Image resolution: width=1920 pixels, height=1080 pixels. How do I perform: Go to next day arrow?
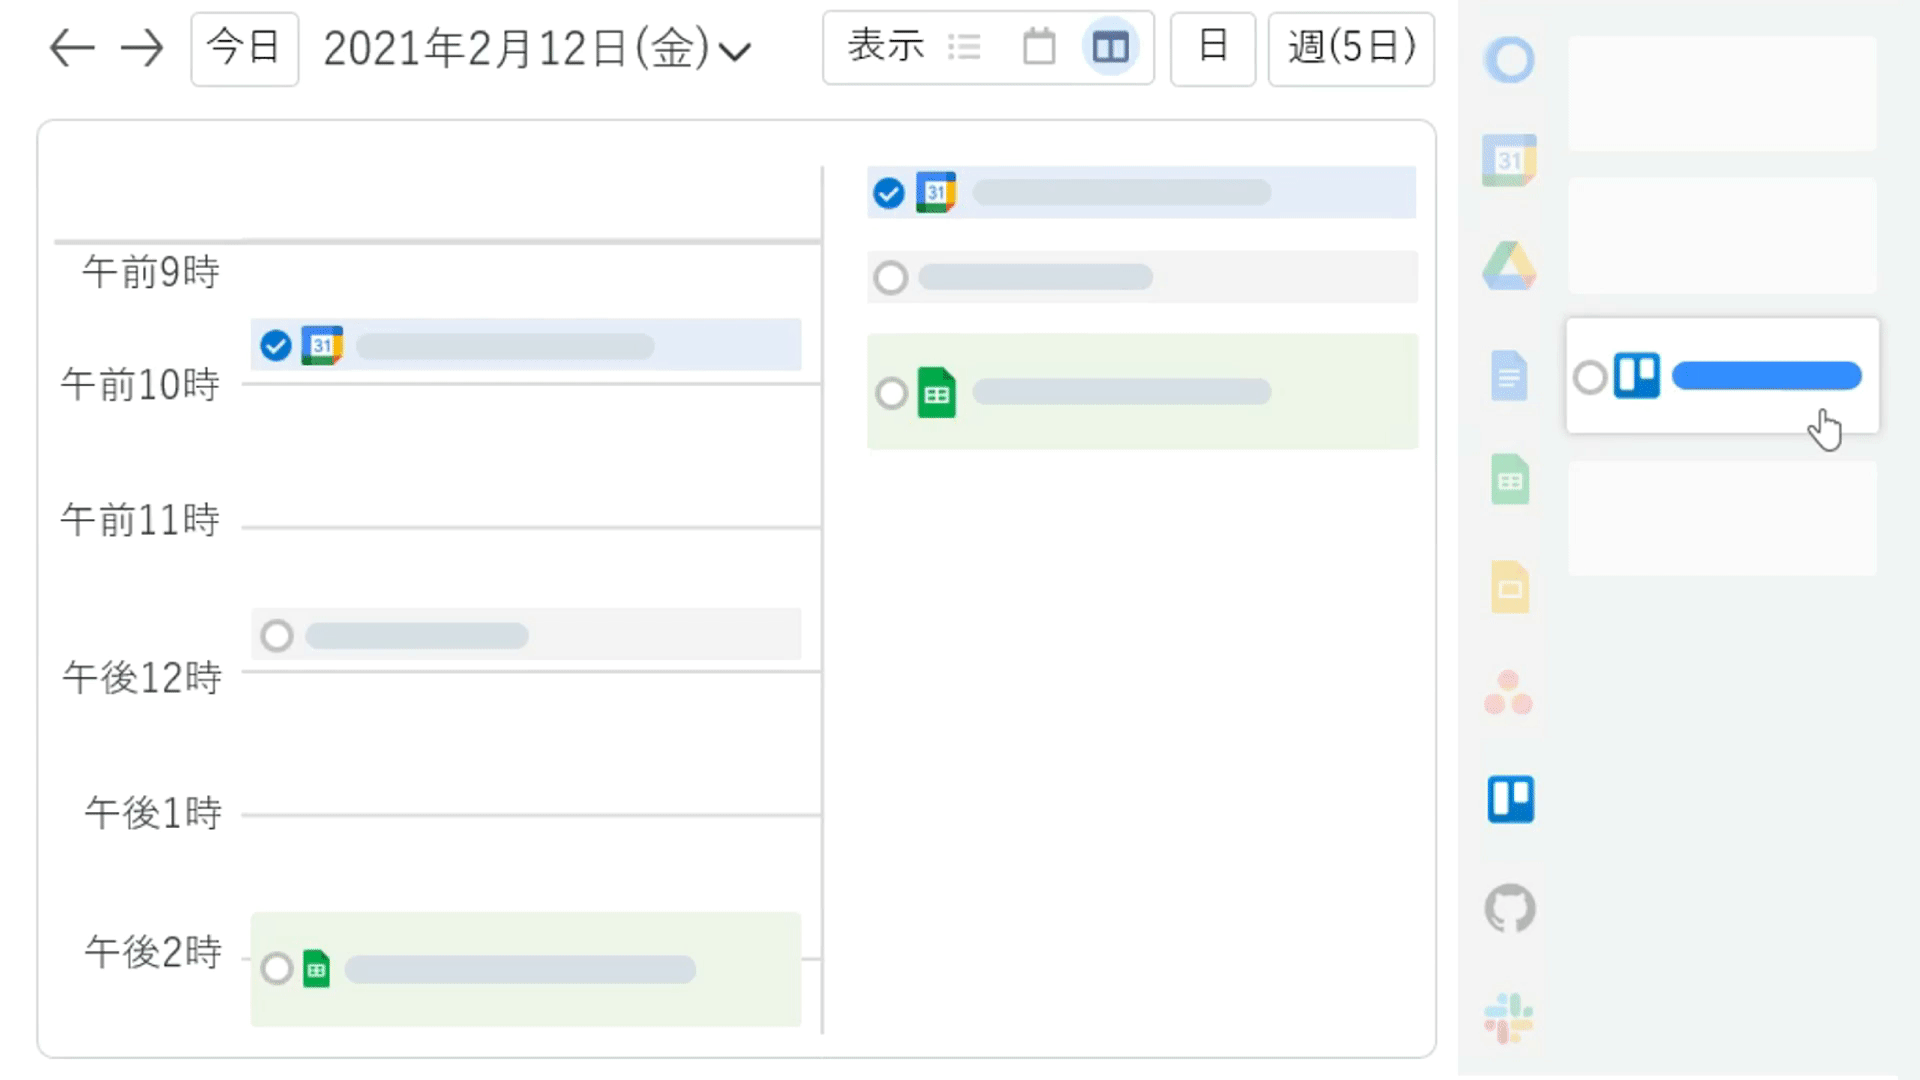pos(141,48)
